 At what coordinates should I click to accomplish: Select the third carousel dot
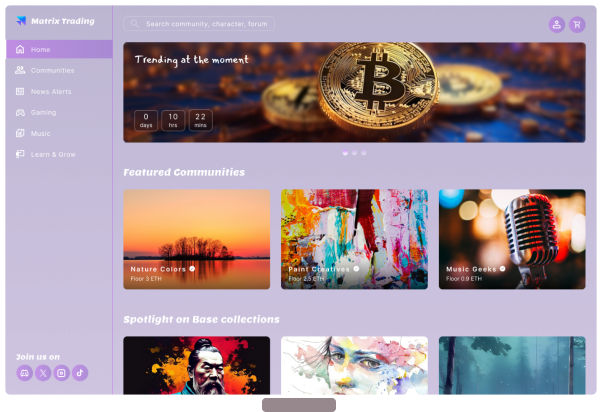pos(364,153)
